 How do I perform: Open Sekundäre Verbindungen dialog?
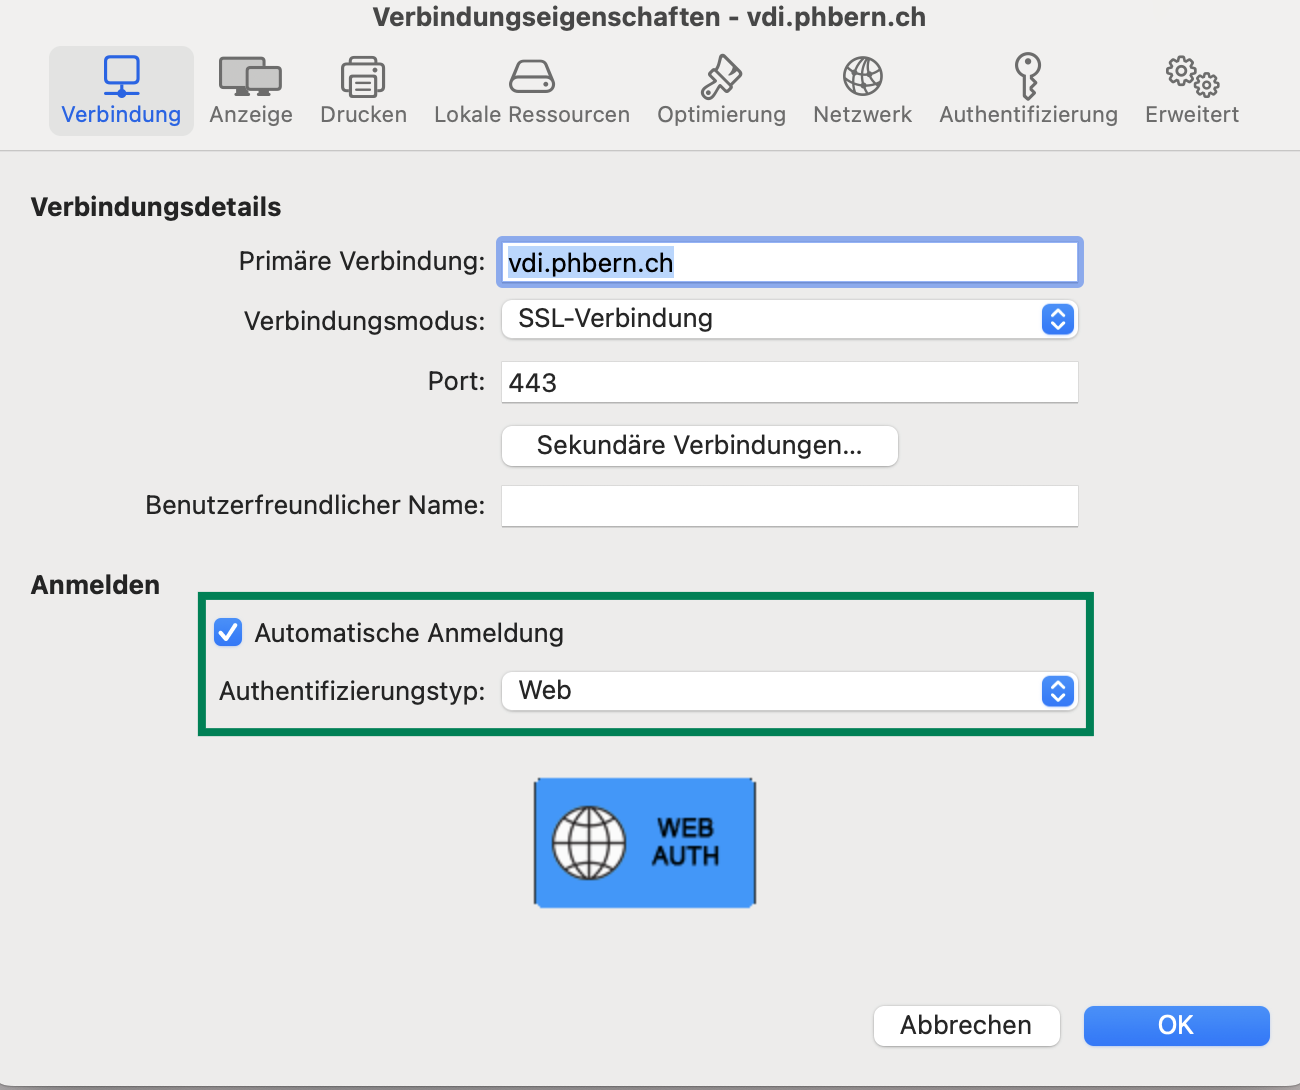click(x=698, y=446)
